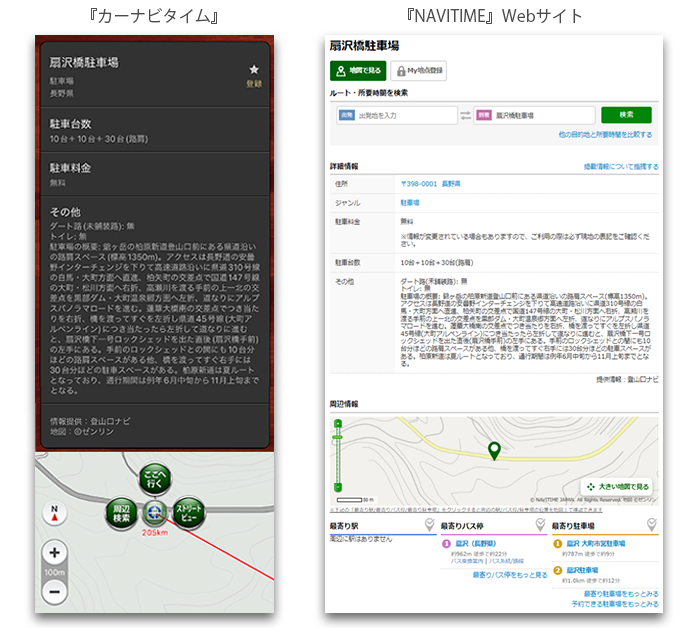Click the 〒398-0001 postal code link
This screenshot has width=700, height=628.
pyautogui.click(x=419, y=183)
